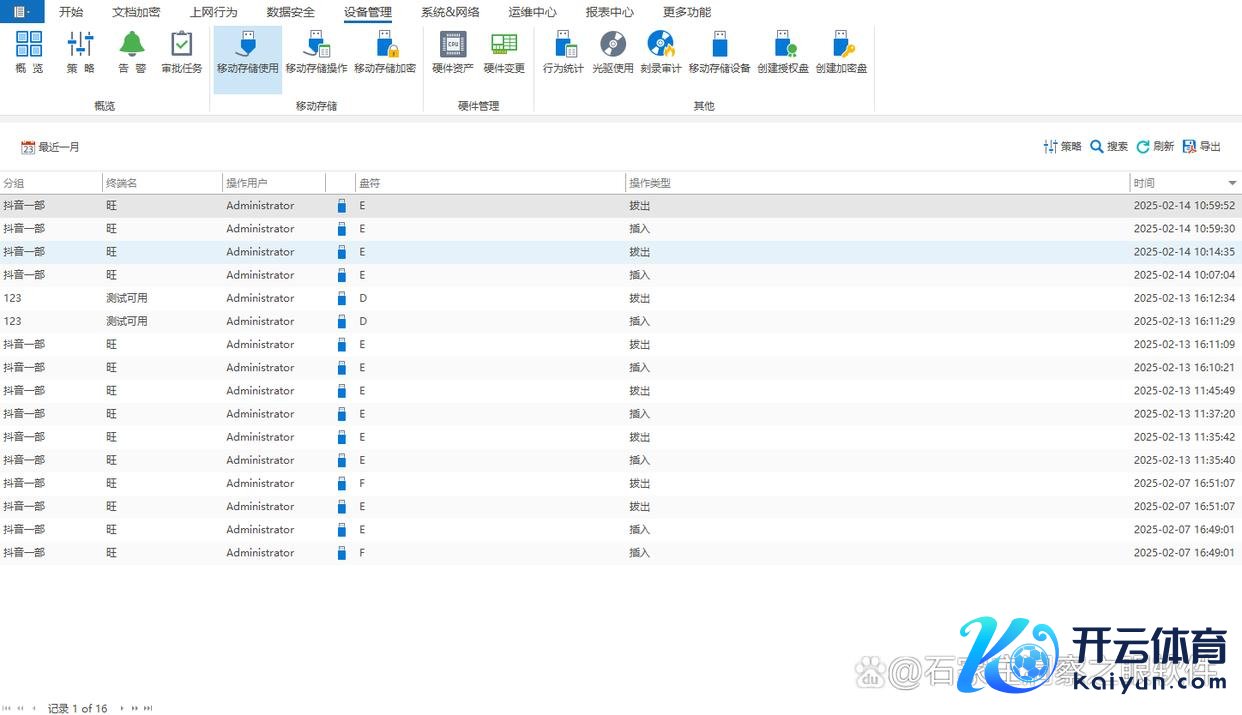Switch to the 报表中心 tab
Screen dimensions: 1242x715
(609, 12)
